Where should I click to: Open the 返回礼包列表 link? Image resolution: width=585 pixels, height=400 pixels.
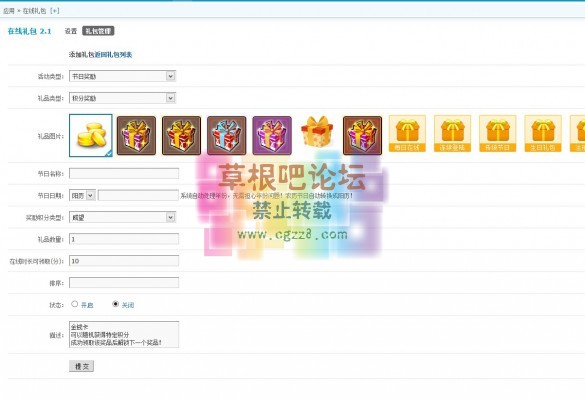pyautogui.click(x=113, y=54)
